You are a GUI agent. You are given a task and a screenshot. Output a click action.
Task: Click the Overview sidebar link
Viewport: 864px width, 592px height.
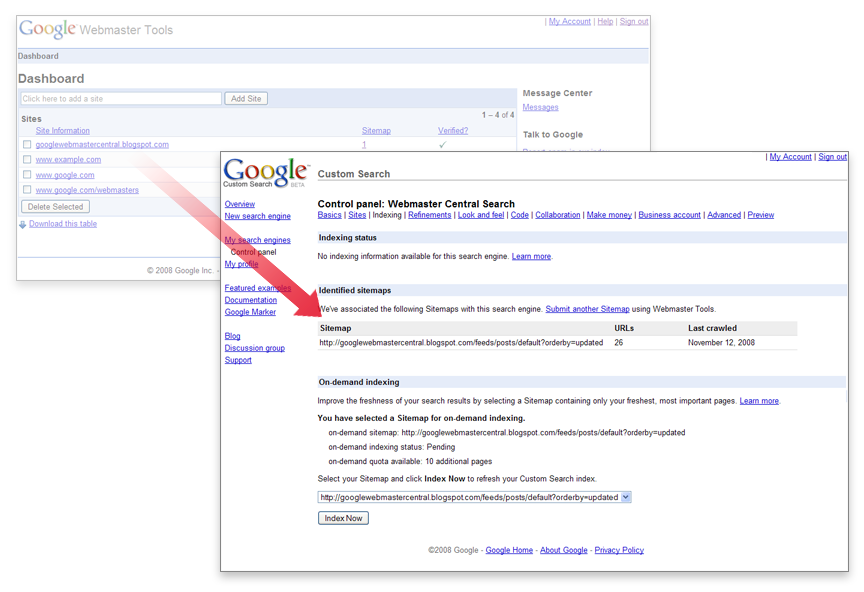coord(240,204)
